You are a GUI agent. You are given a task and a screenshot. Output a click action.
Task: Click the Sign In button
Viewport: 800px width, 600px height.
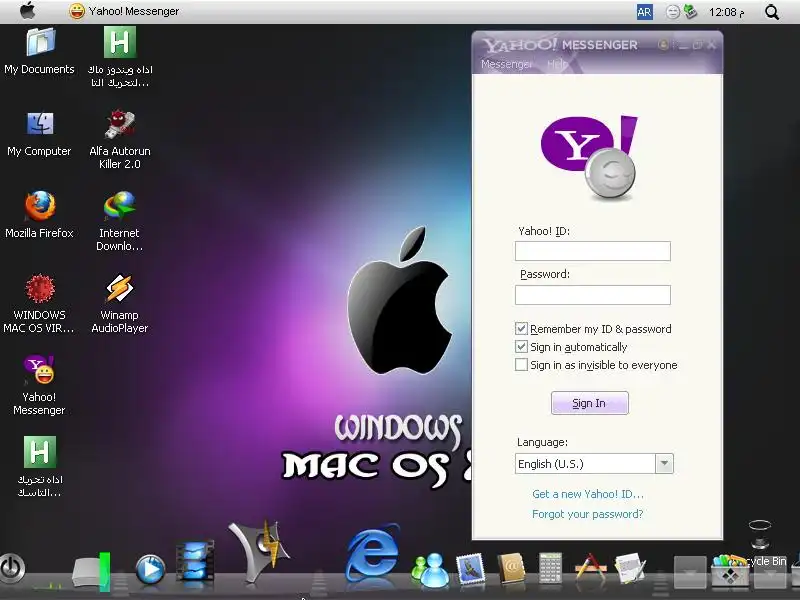coord(590,403)
